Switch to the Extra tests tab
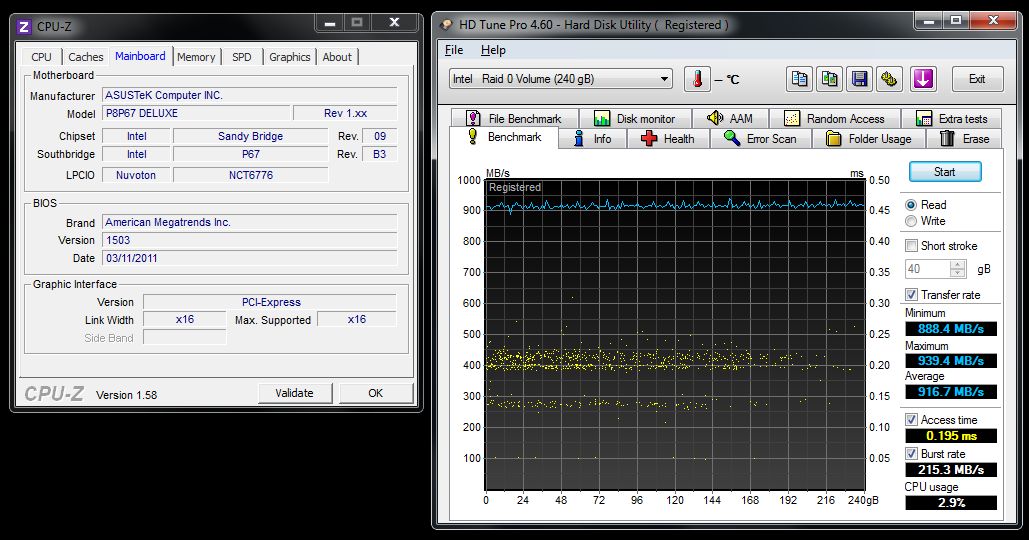Screen dimensions: 1029x540 tap(952, 119)
